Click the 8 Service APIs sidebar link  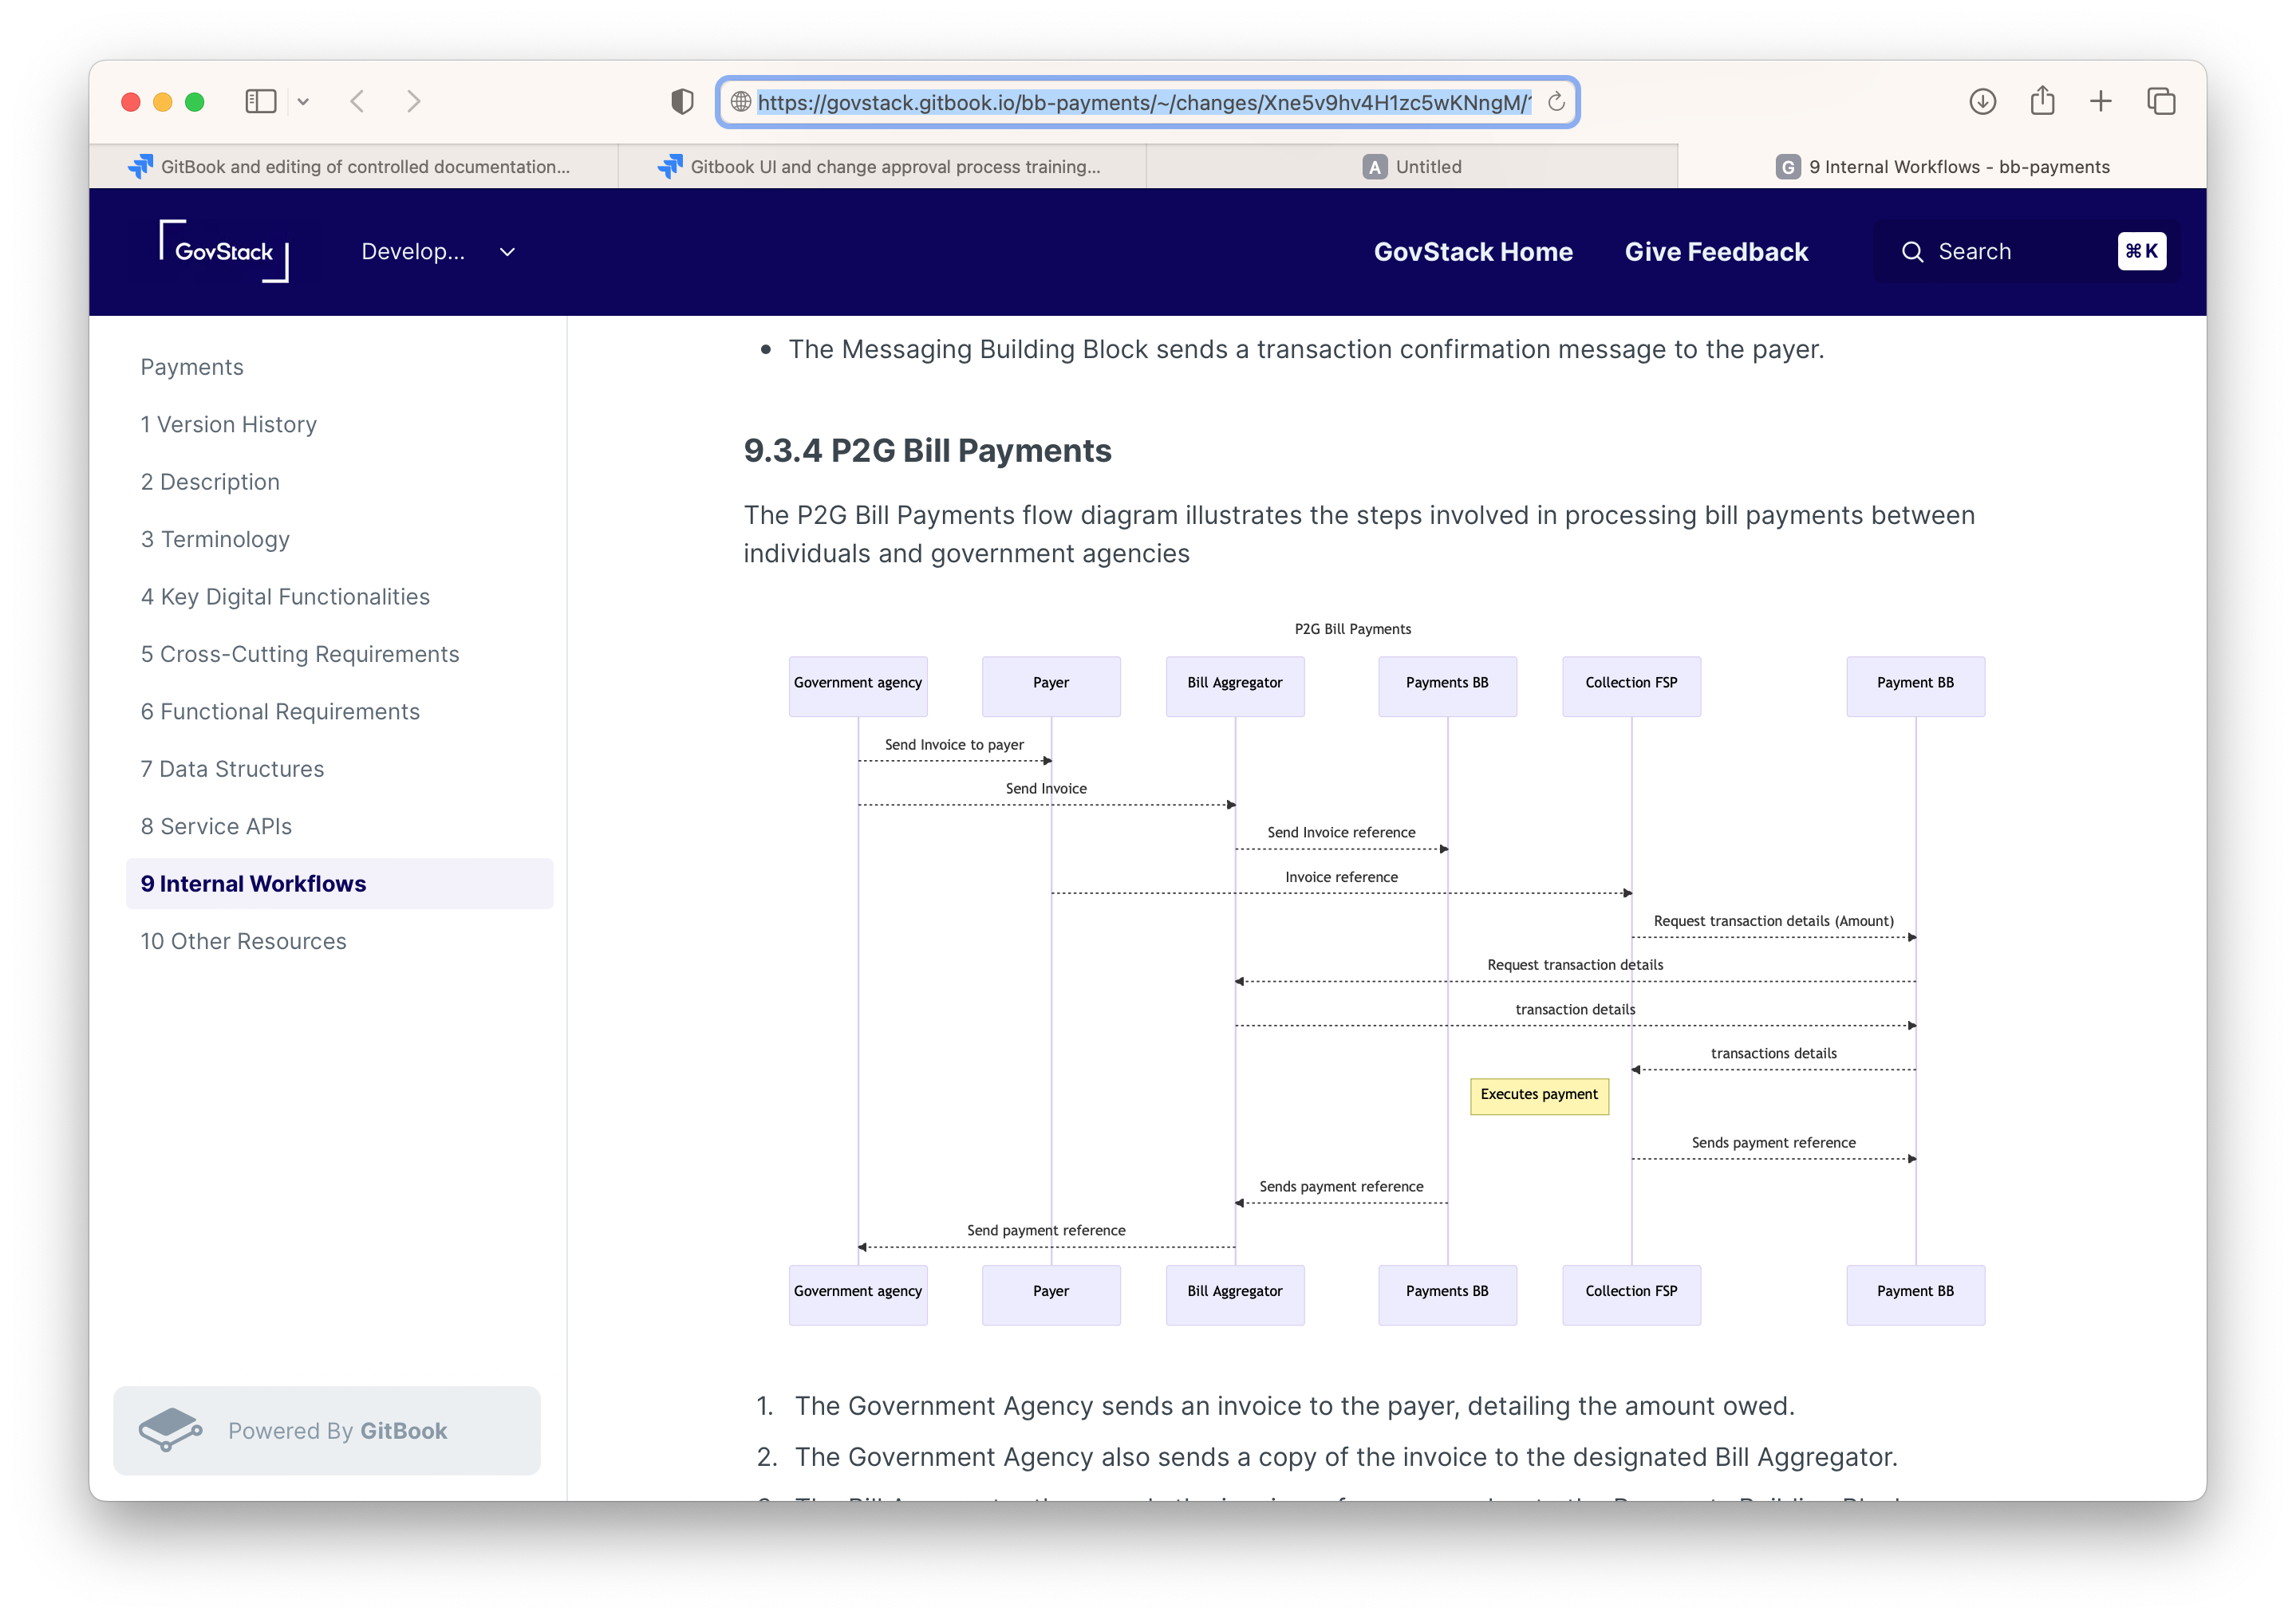click(215, 825)
